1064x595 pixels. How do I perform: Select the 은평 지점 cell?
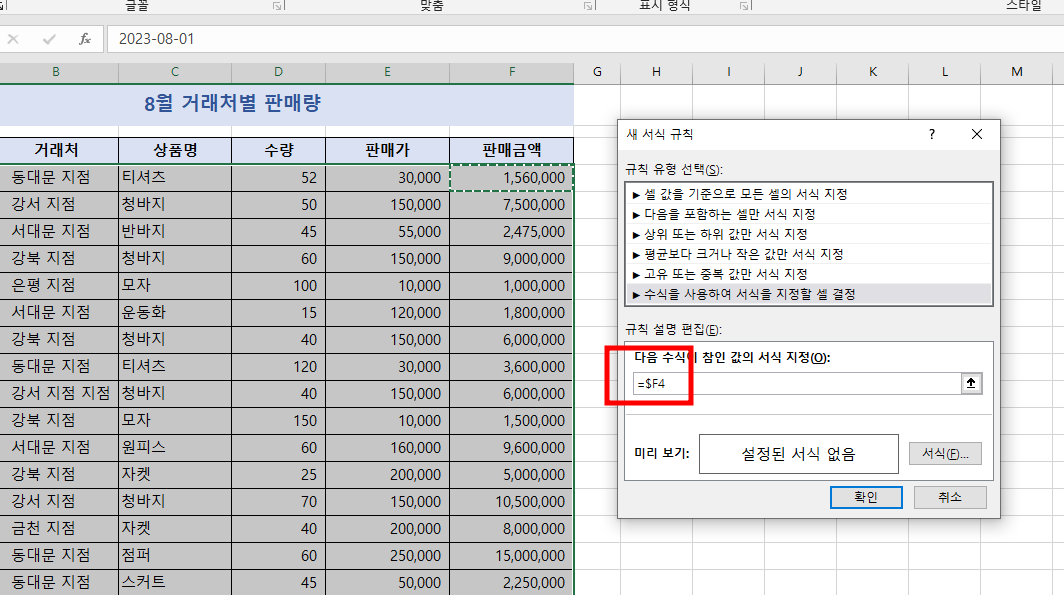click(59, 286)
